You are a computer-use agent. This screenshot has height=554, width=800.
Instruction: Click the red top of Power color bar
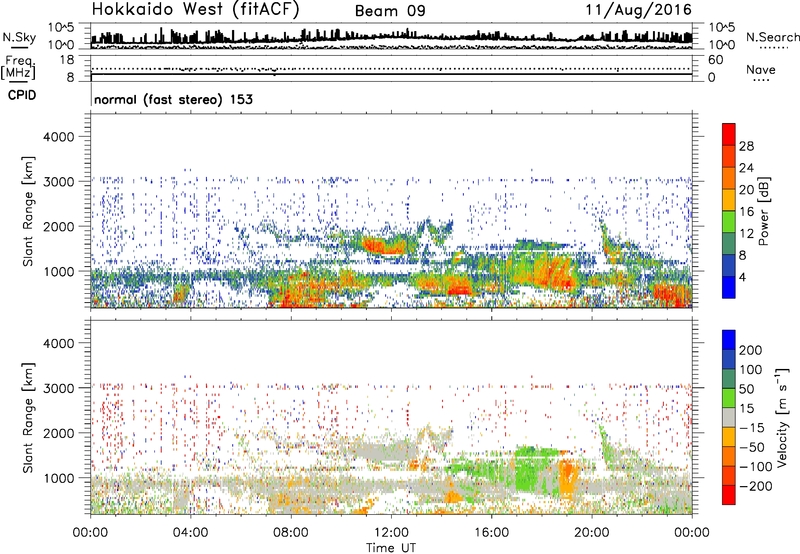(x=729, y=132)
